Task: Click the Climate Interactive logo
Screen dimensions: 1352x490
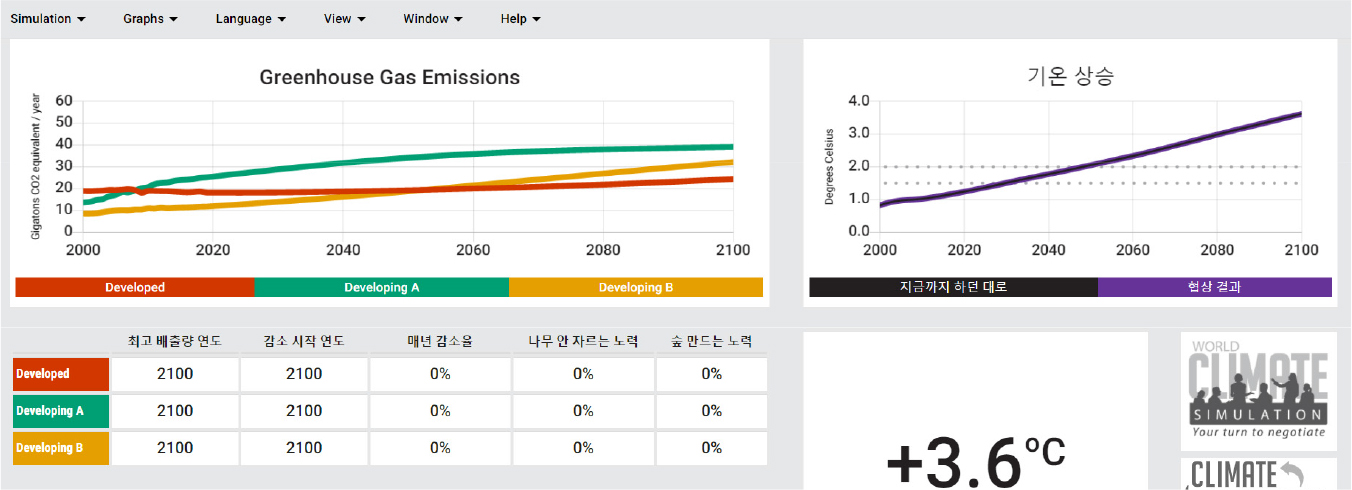Action: click(1258, 474)
